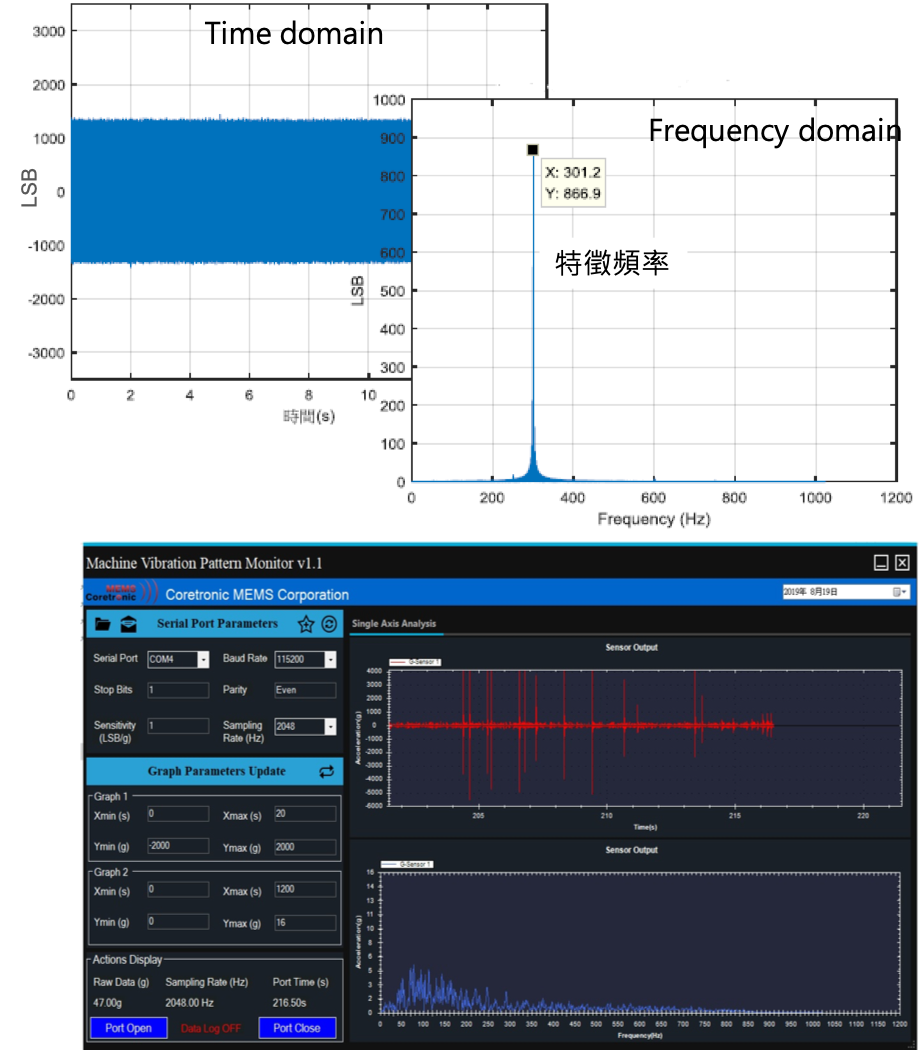
Task: Click the red G-Sensor 1 legend in the Acceleration/Time chart
Action: click(x=415, y=662)
